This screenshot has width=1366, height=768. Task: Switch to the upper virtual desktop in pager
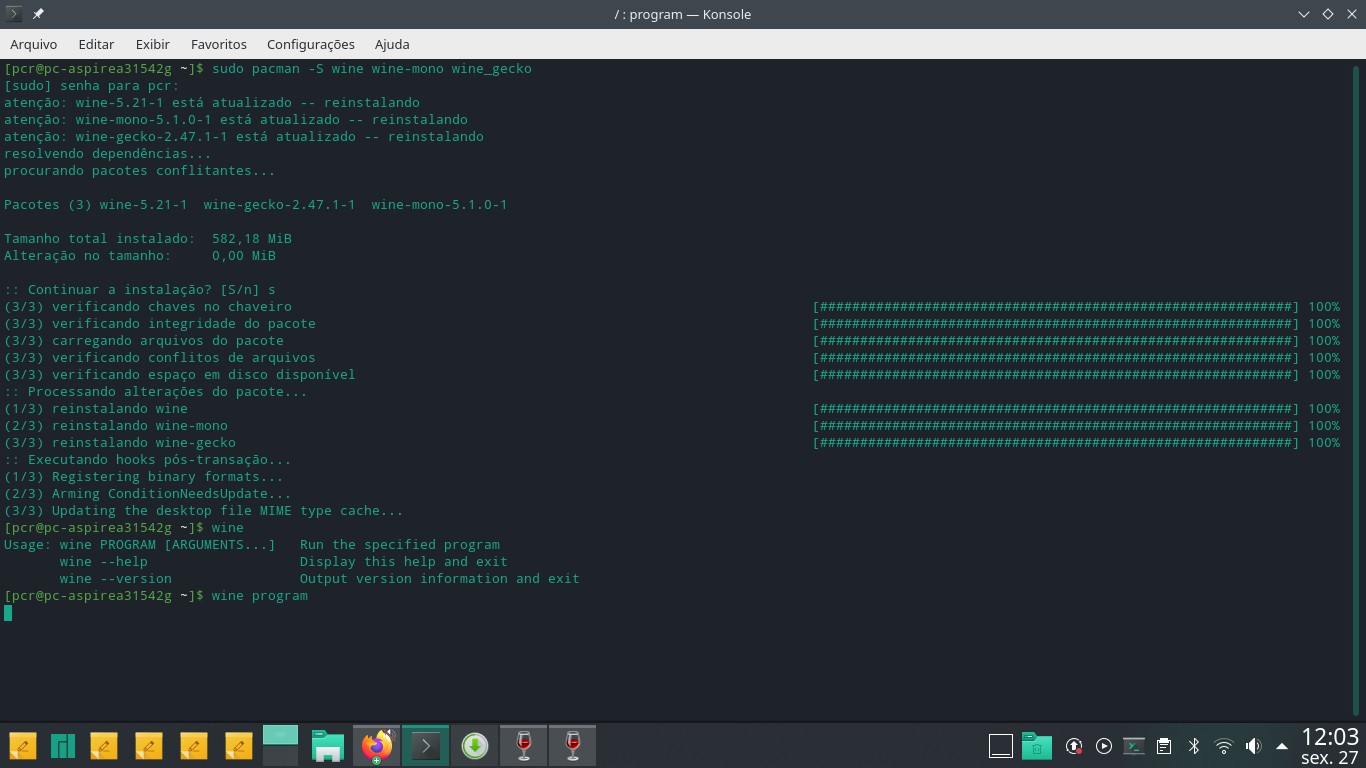pos(281,735)
